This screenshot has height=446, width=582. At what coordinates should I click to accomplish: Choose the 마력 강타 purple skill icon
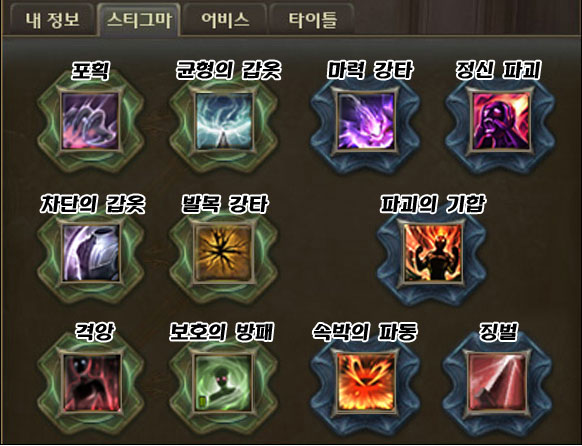point(366,121)
